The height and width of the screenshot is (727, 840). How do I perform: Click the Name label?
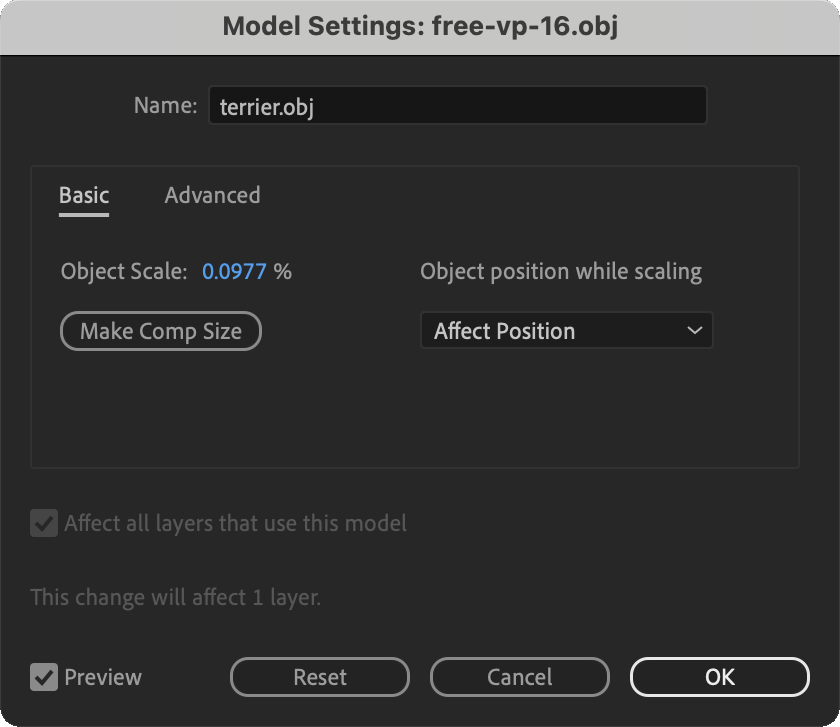point(166,106)
